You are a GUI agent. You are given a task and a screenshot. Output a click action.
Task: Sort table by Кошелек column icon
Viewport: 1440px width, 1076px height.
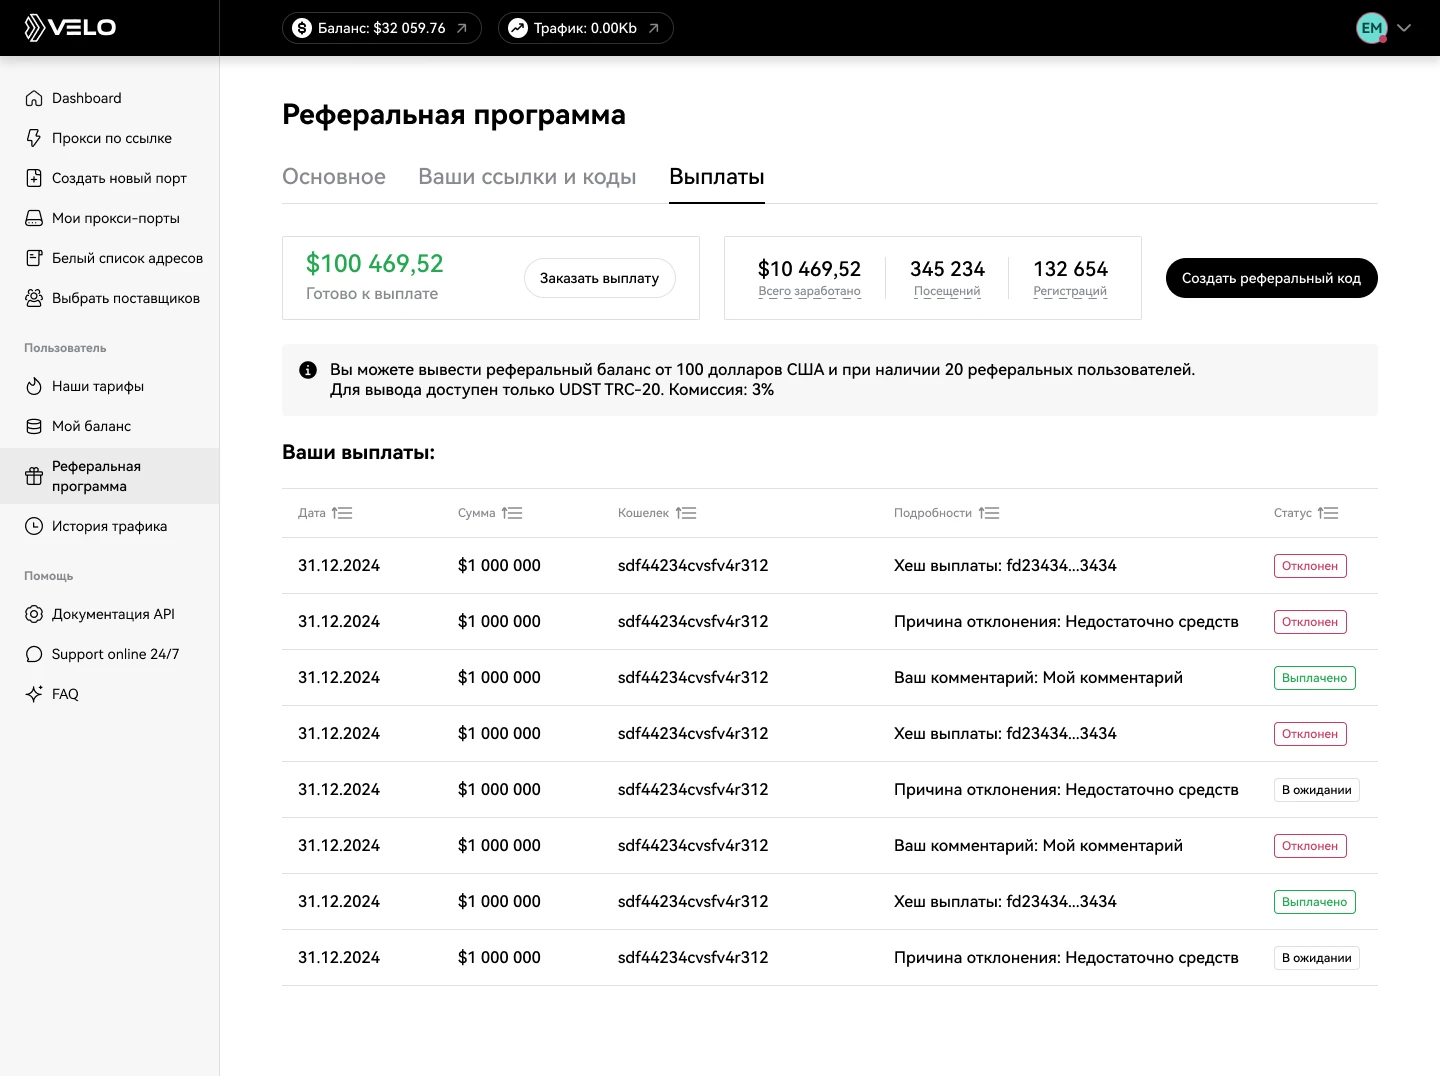coord(686,513)
